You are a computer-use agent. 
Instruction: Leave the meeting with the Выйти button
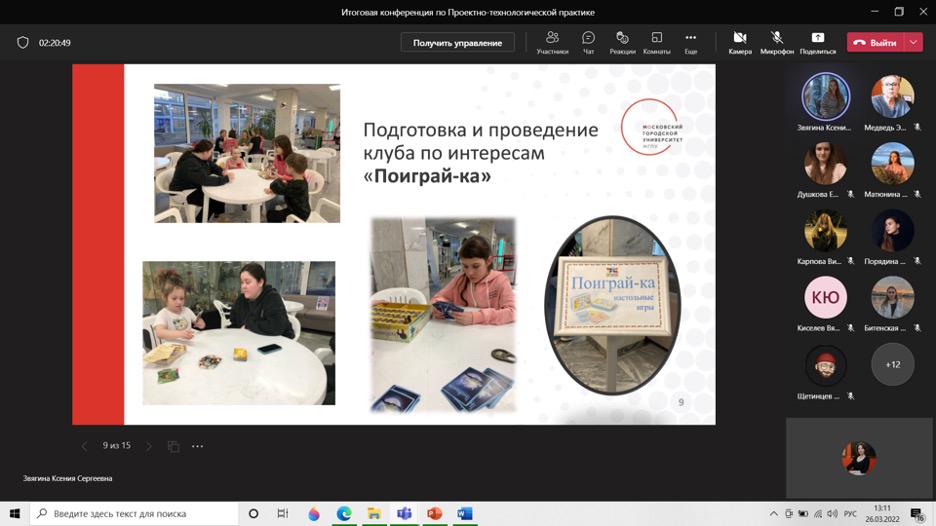coord(875,42)
